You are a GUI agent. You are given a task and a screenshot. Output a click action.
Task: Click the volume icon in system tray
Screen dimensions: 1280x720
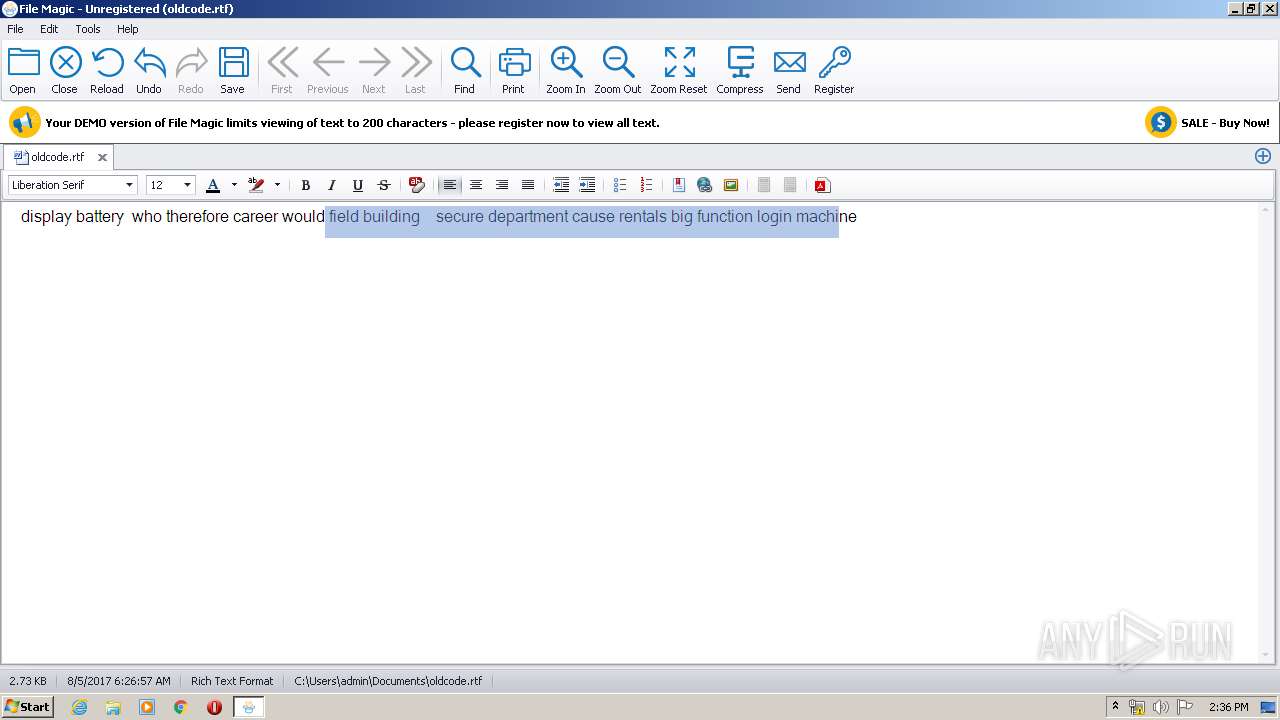point(1160,707)
